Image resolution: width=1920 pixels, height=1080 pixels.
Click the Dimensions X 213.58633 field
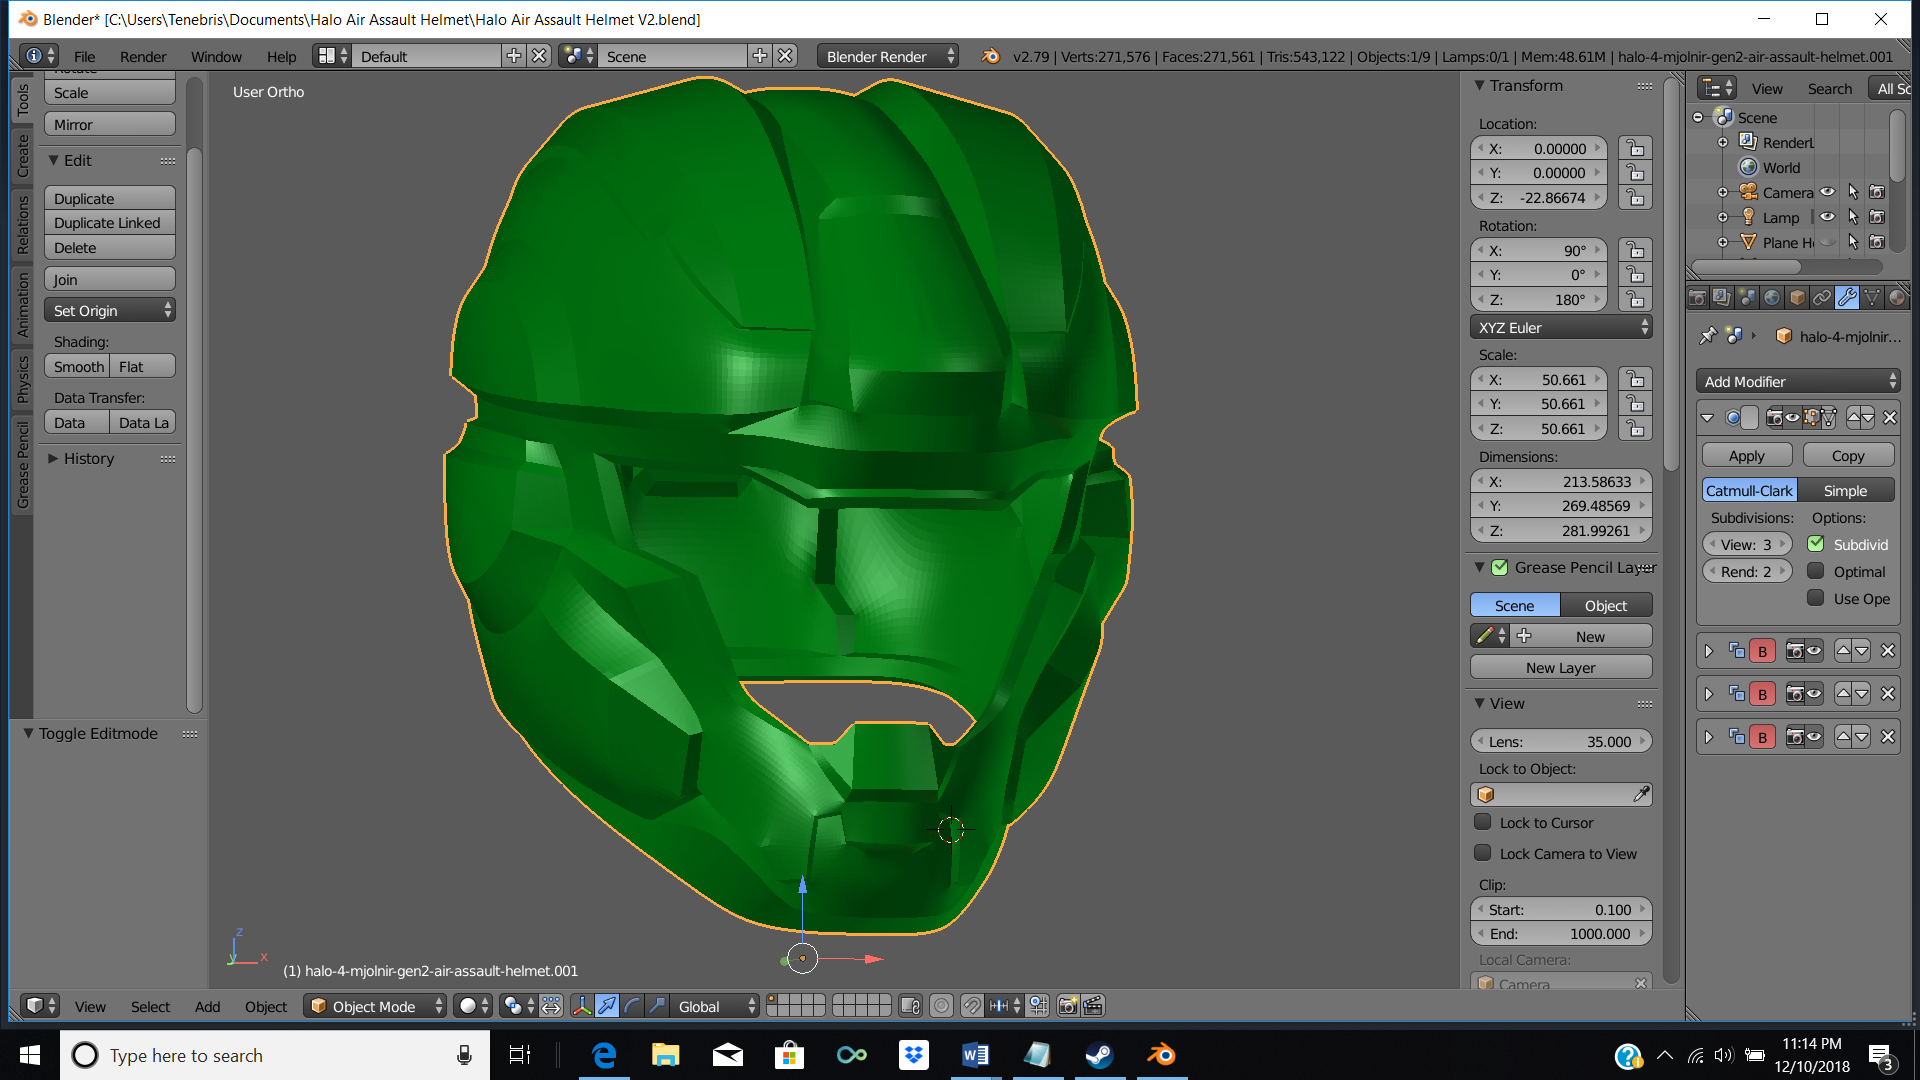pos(1561,481)
